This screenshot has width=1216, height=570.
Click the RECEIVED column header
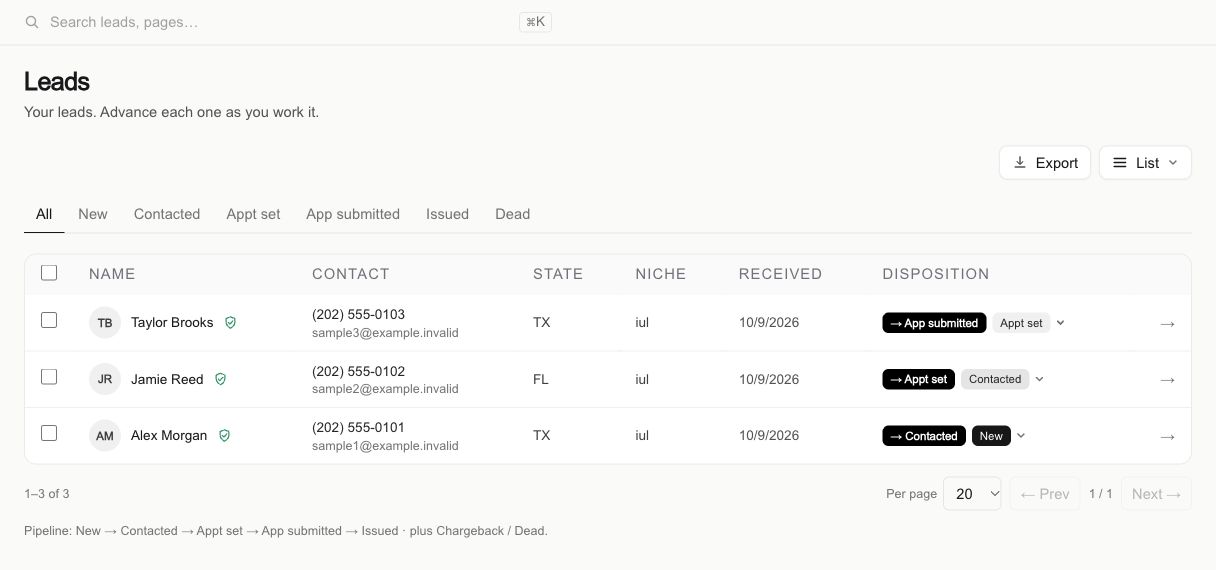pos(781,274)
